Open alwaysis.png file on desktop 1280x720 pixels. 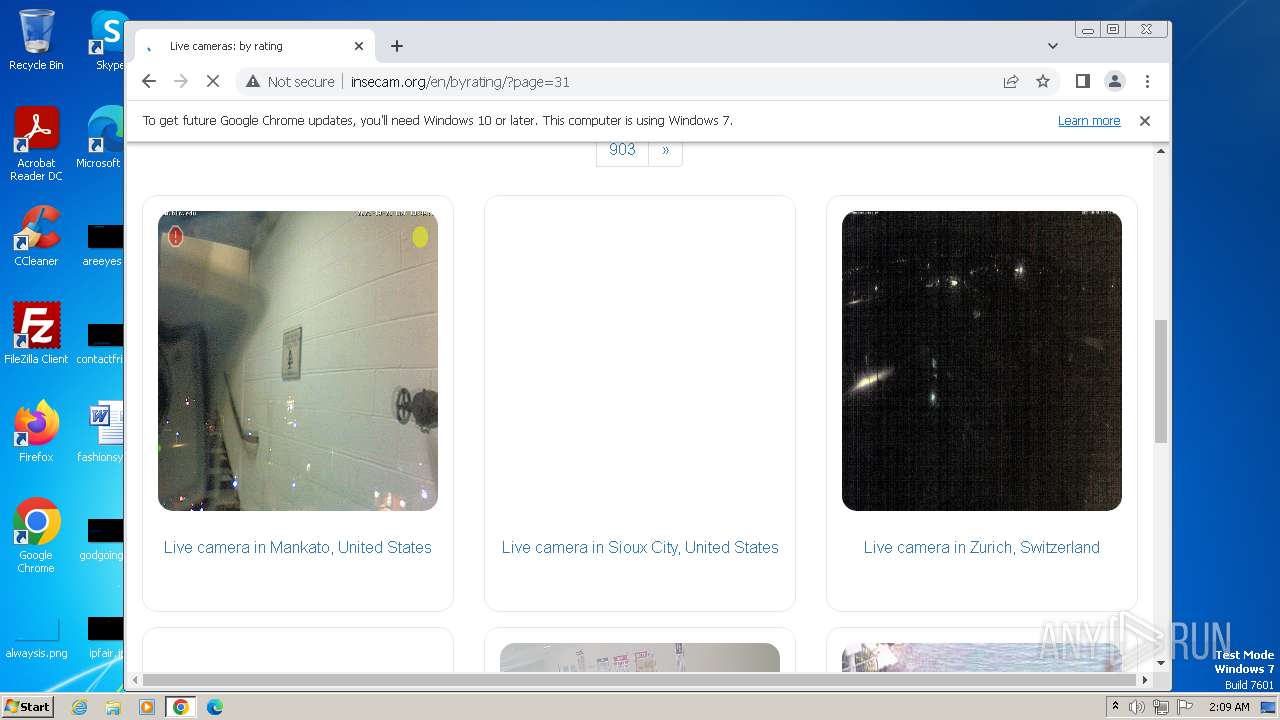click(x=36, y=639)
